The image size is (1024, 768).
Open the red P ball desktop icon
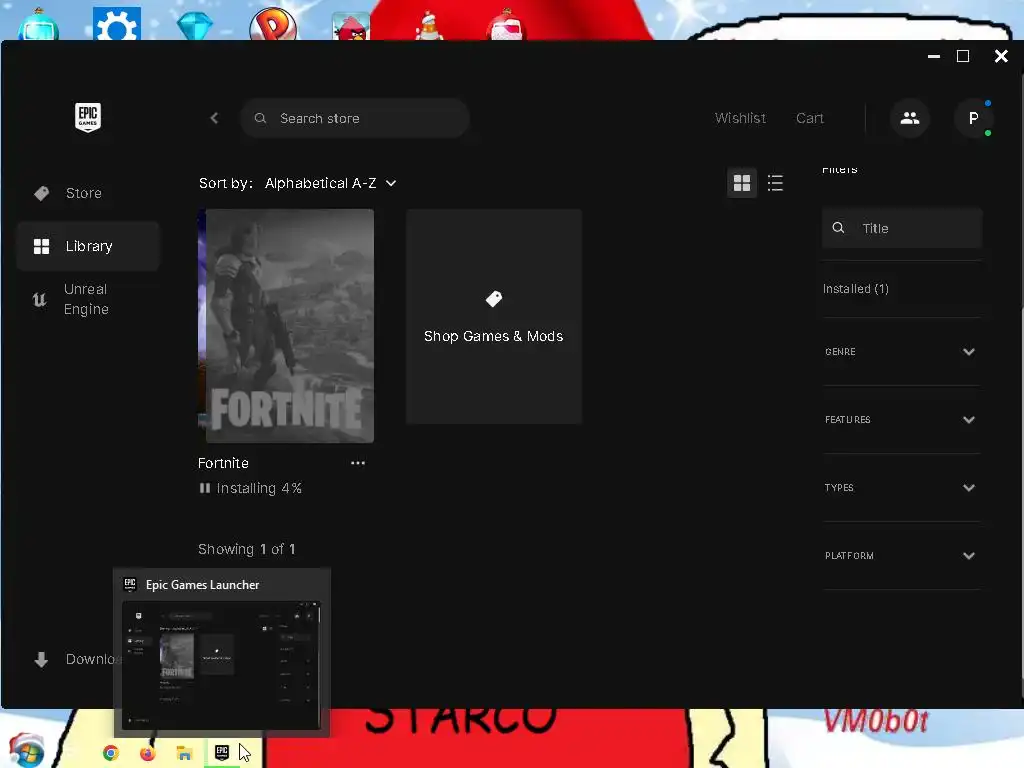tap(273, 25)
